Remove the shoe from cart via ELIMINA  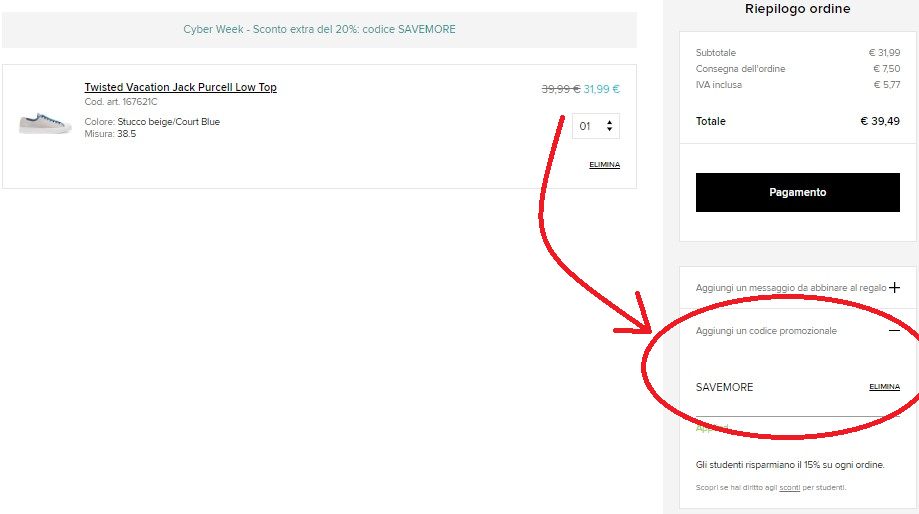pos(604,165)
